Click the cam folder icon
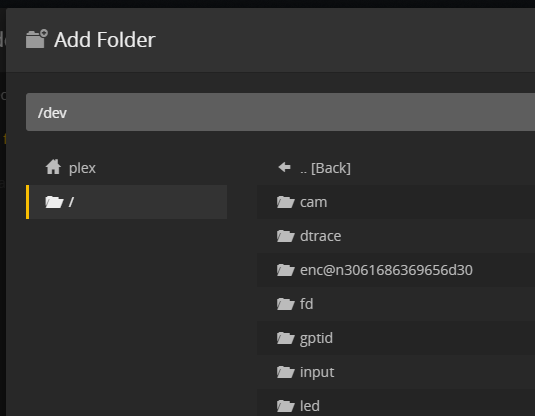The image size is (535, 416). click(286, 202)
